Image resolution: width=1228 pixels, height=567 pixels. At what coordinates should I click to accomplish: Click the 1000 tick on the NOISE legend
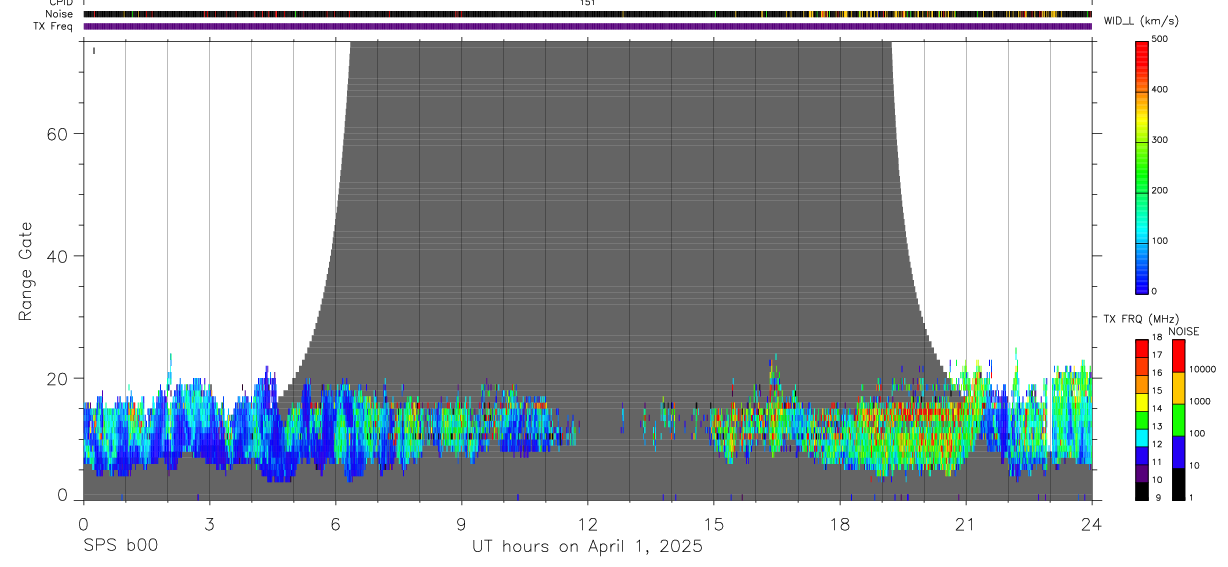1200,402
